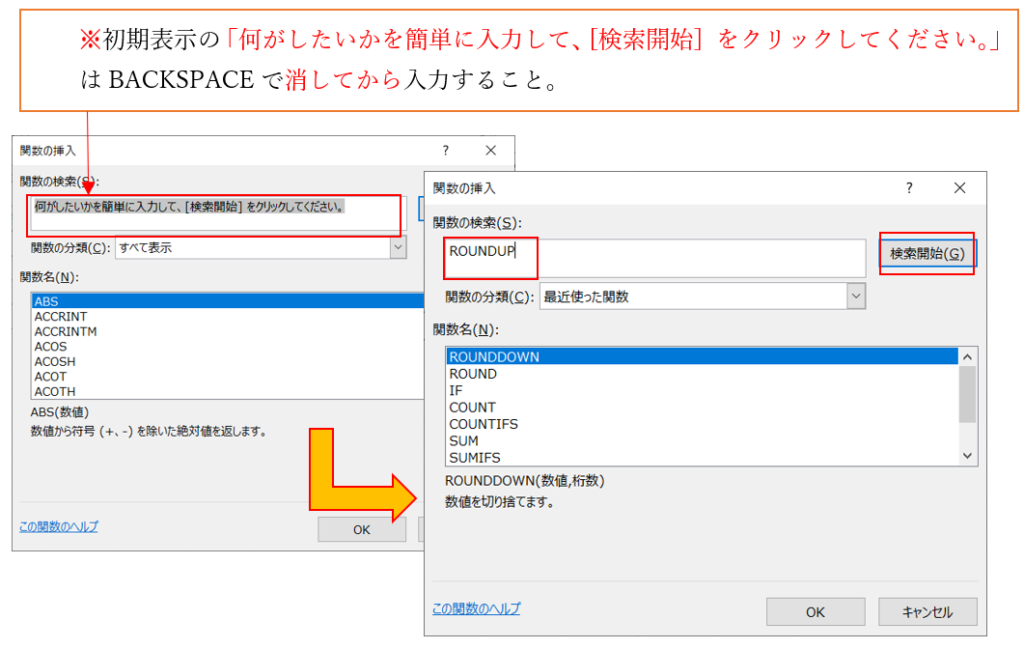The height and width of the screenshot is (649, 1024).
Task: Open この関数のヘルプ link in the back dialog
Action: pos(59,527)
